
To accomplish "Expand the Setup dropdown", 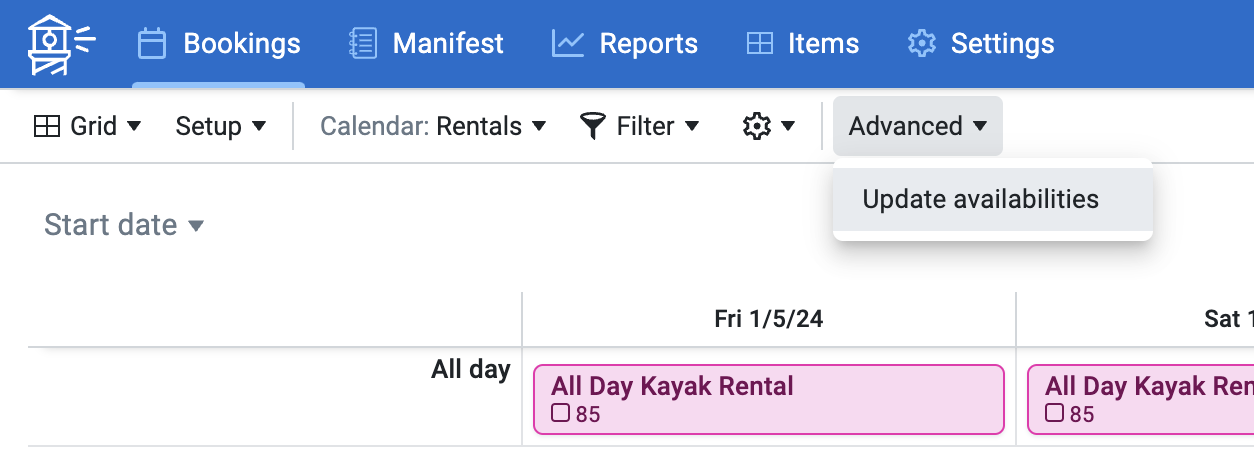I will [x=221, y=126].
